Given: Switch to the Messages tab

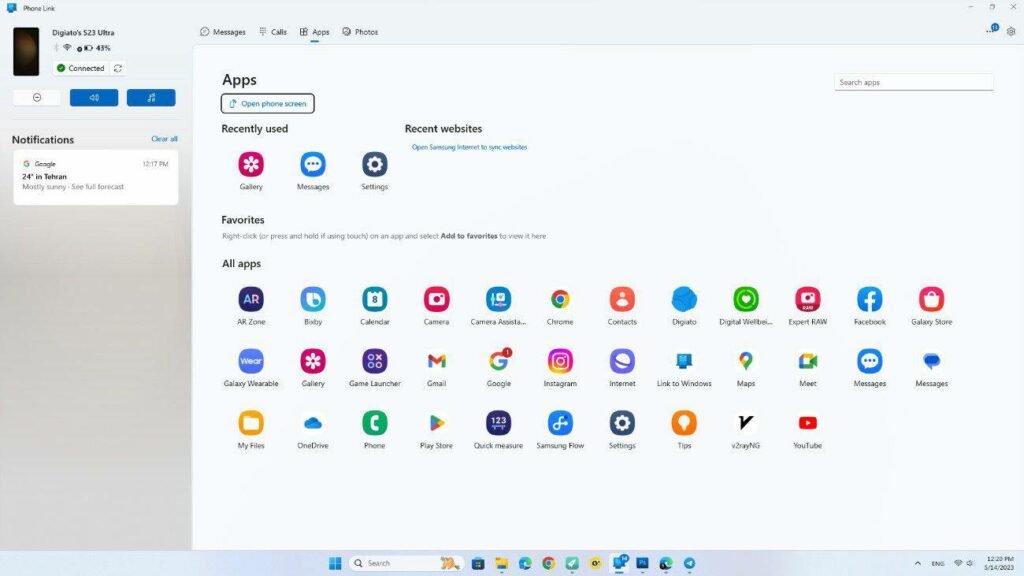Looking at the screenshot, I should tap(223, 32).
